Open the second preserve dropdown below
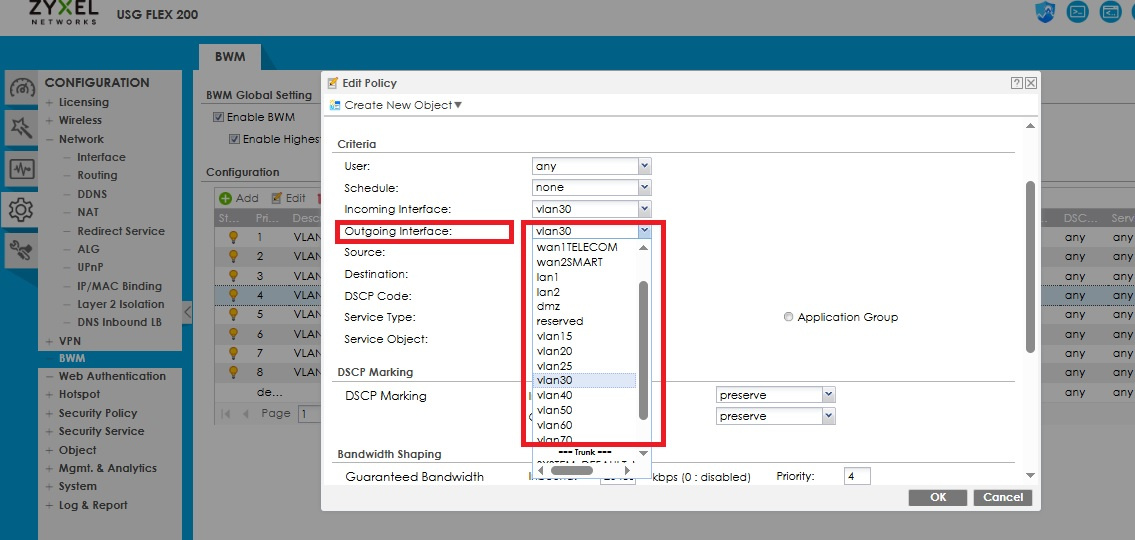This screenshot has width=1135, height=540. pos(776,416)
